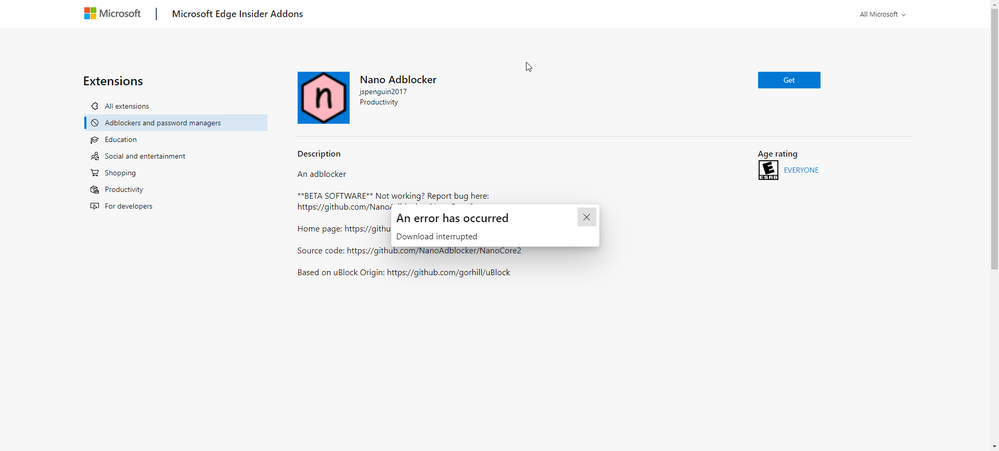Click the Age rating heading
The height and width of the screenshot is (451, 999).
777,154
